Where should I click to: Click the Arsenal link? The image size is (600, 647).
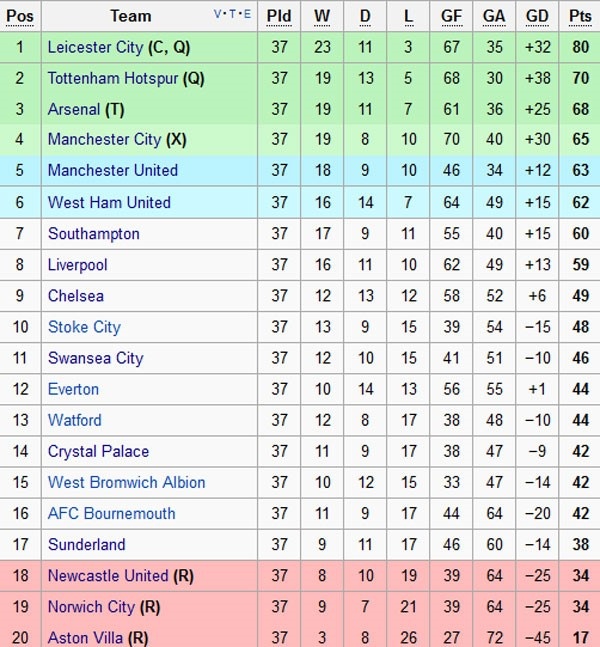(x=74, y=109)
